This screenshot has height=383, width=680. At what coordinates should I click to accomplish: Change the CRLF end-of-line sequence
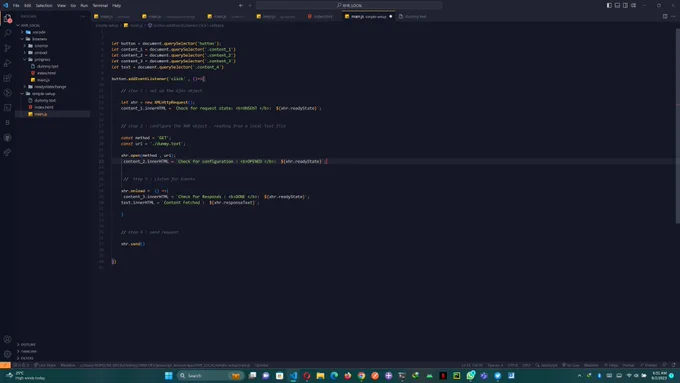coord(526,365)
